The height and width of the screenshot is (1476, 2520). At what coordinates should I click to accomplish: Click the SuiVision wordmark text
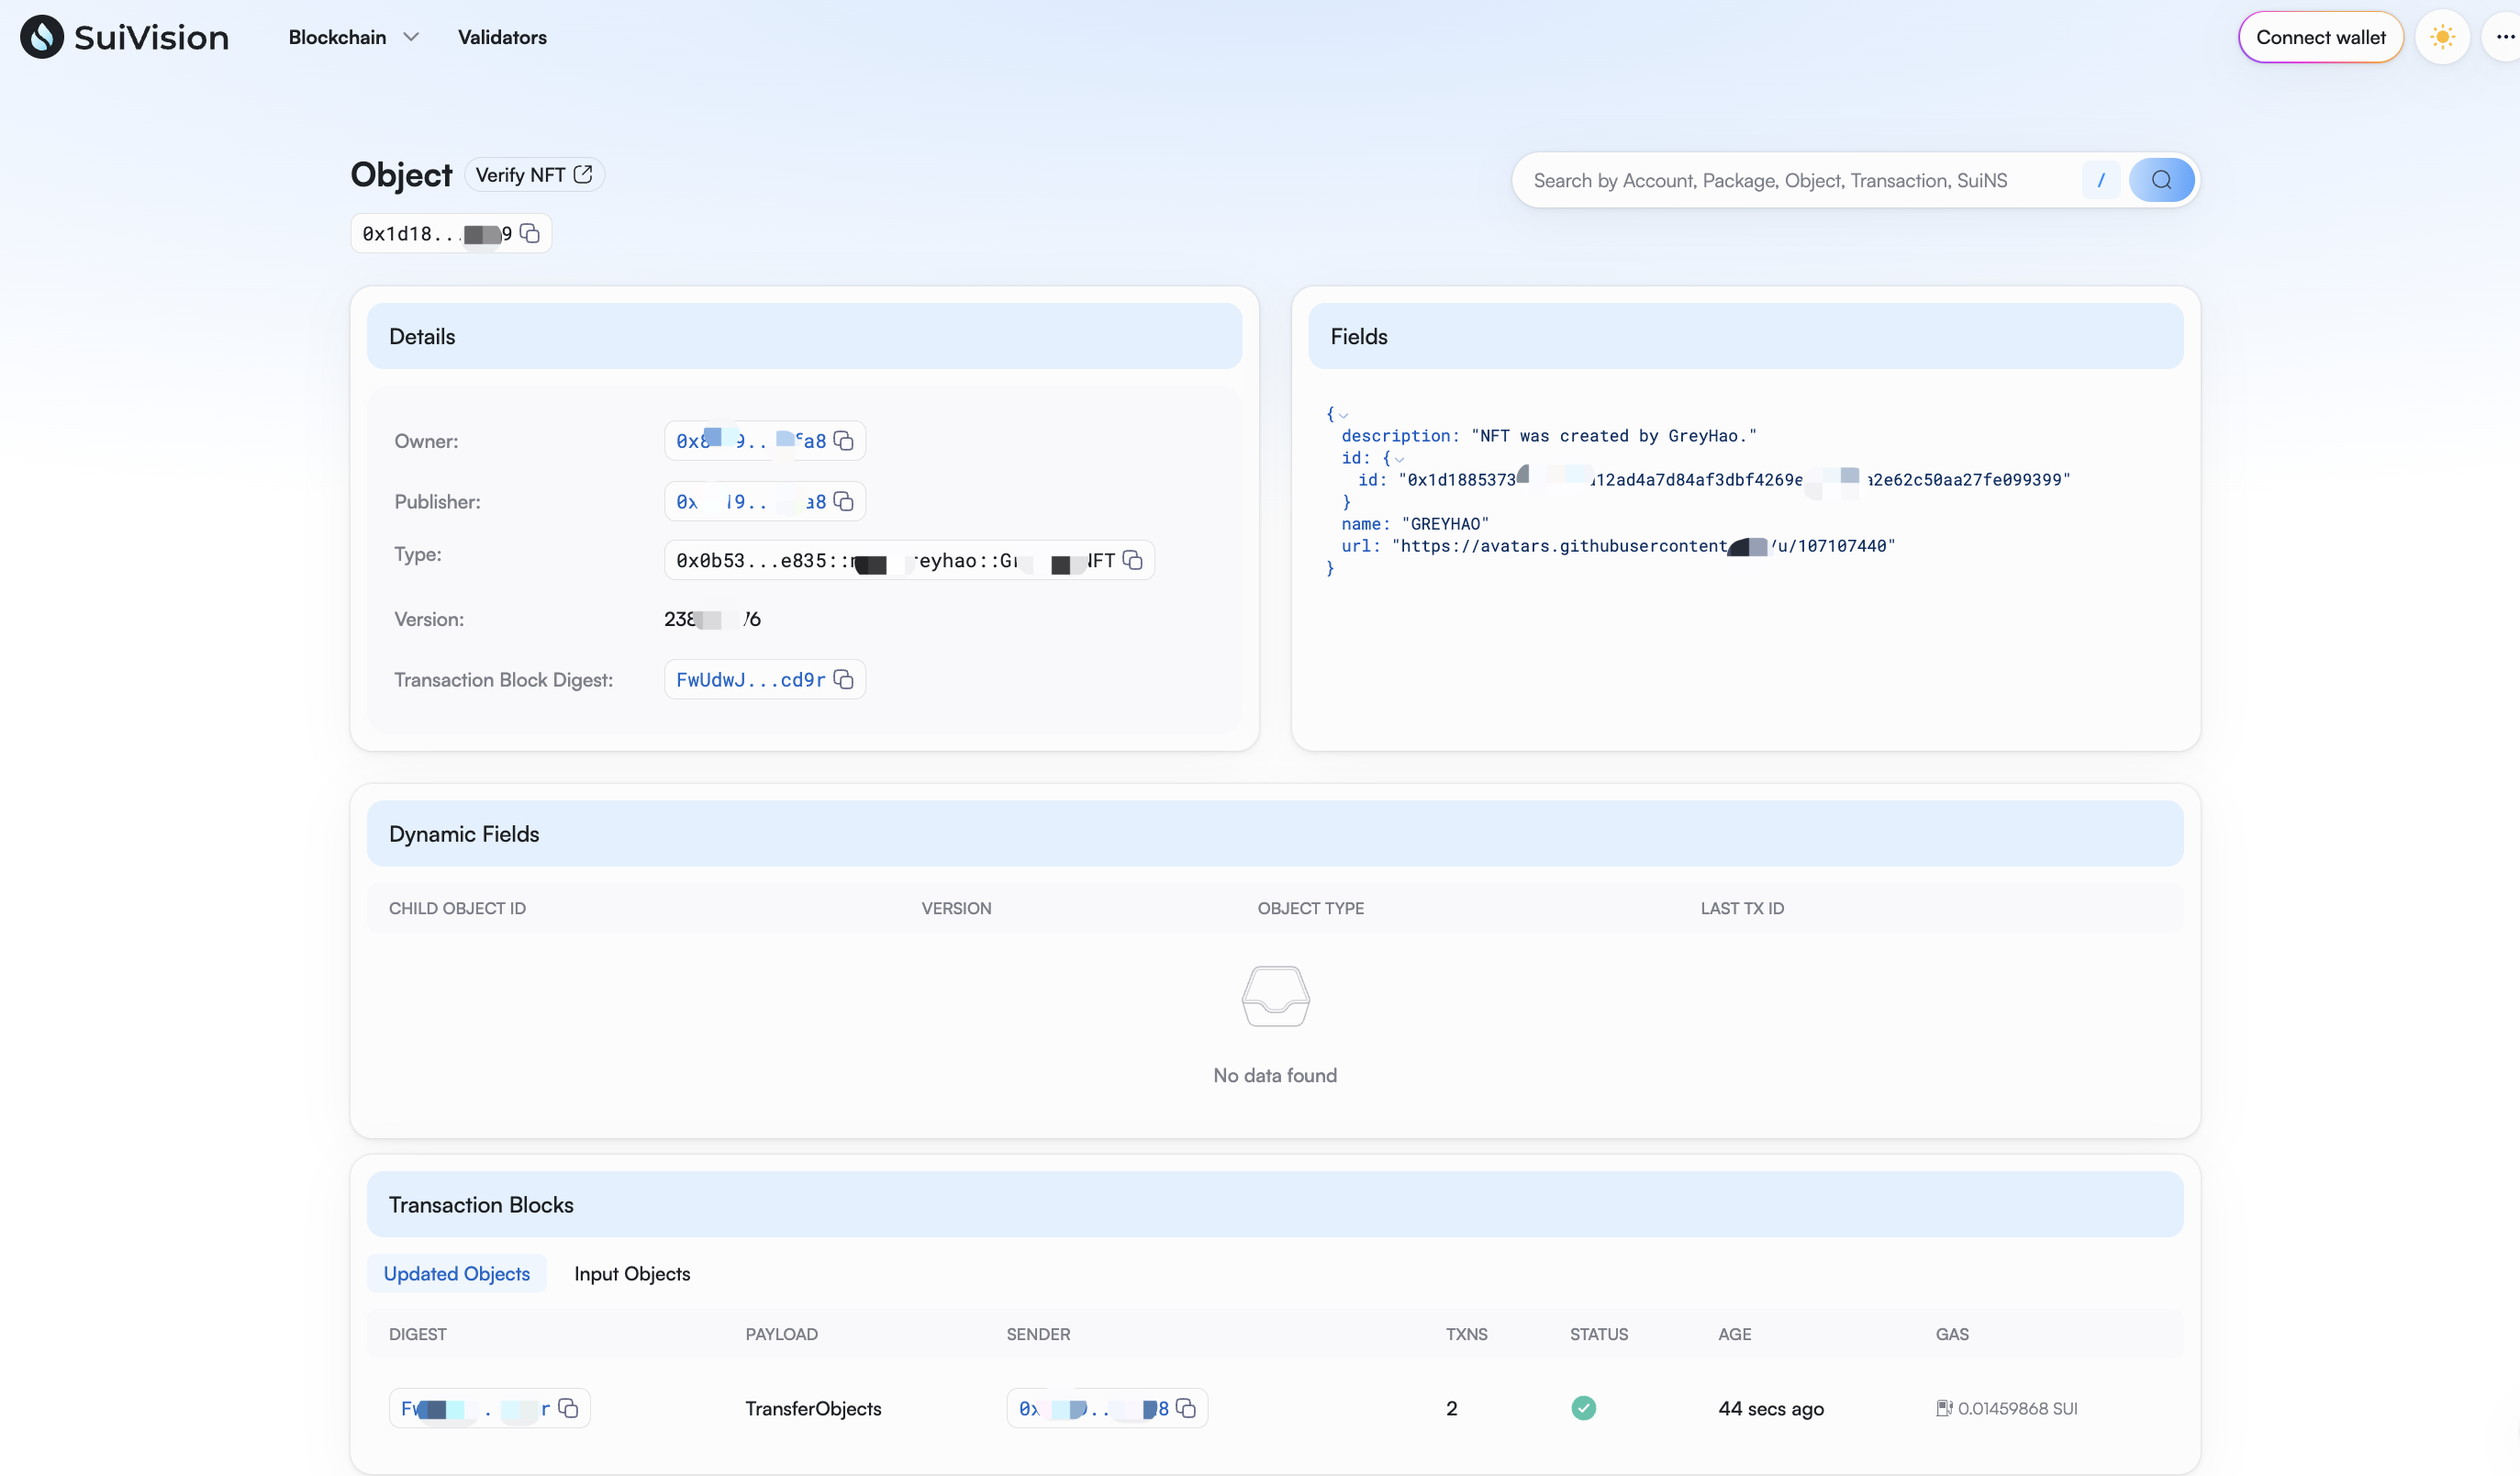pyautogui.click(x=152, y=37)
